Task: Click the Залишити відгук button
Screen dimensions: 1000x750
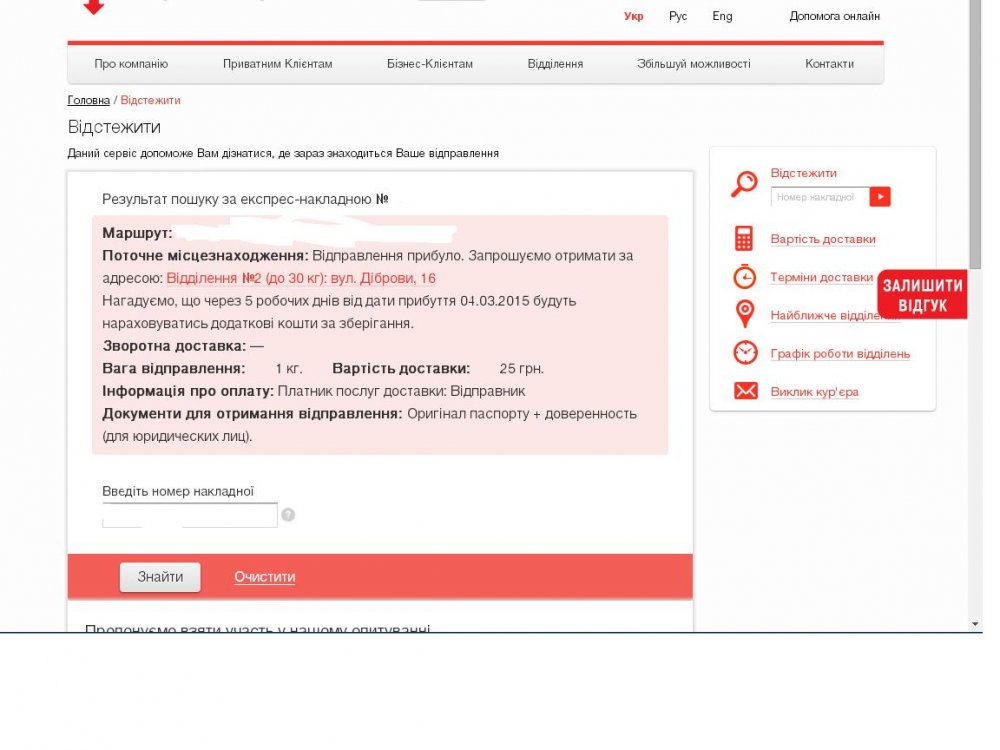Action: 922,295
